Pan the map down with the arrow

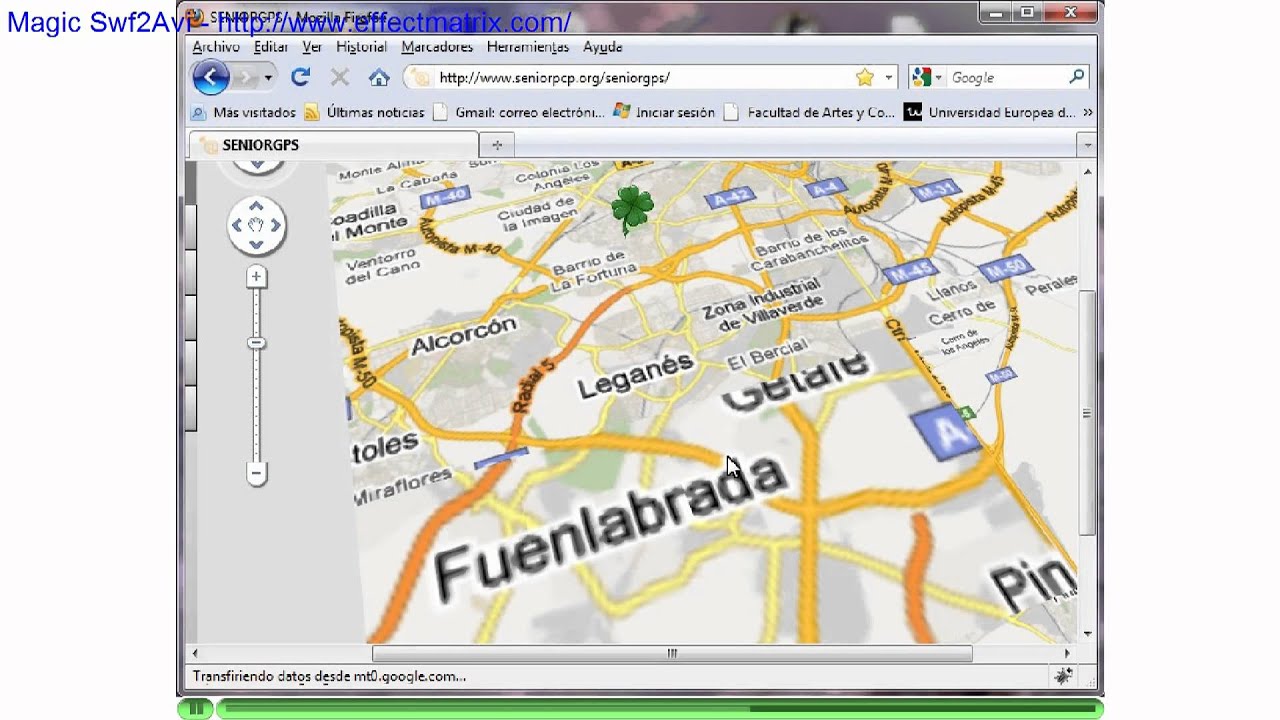click(x=256, y=244)
